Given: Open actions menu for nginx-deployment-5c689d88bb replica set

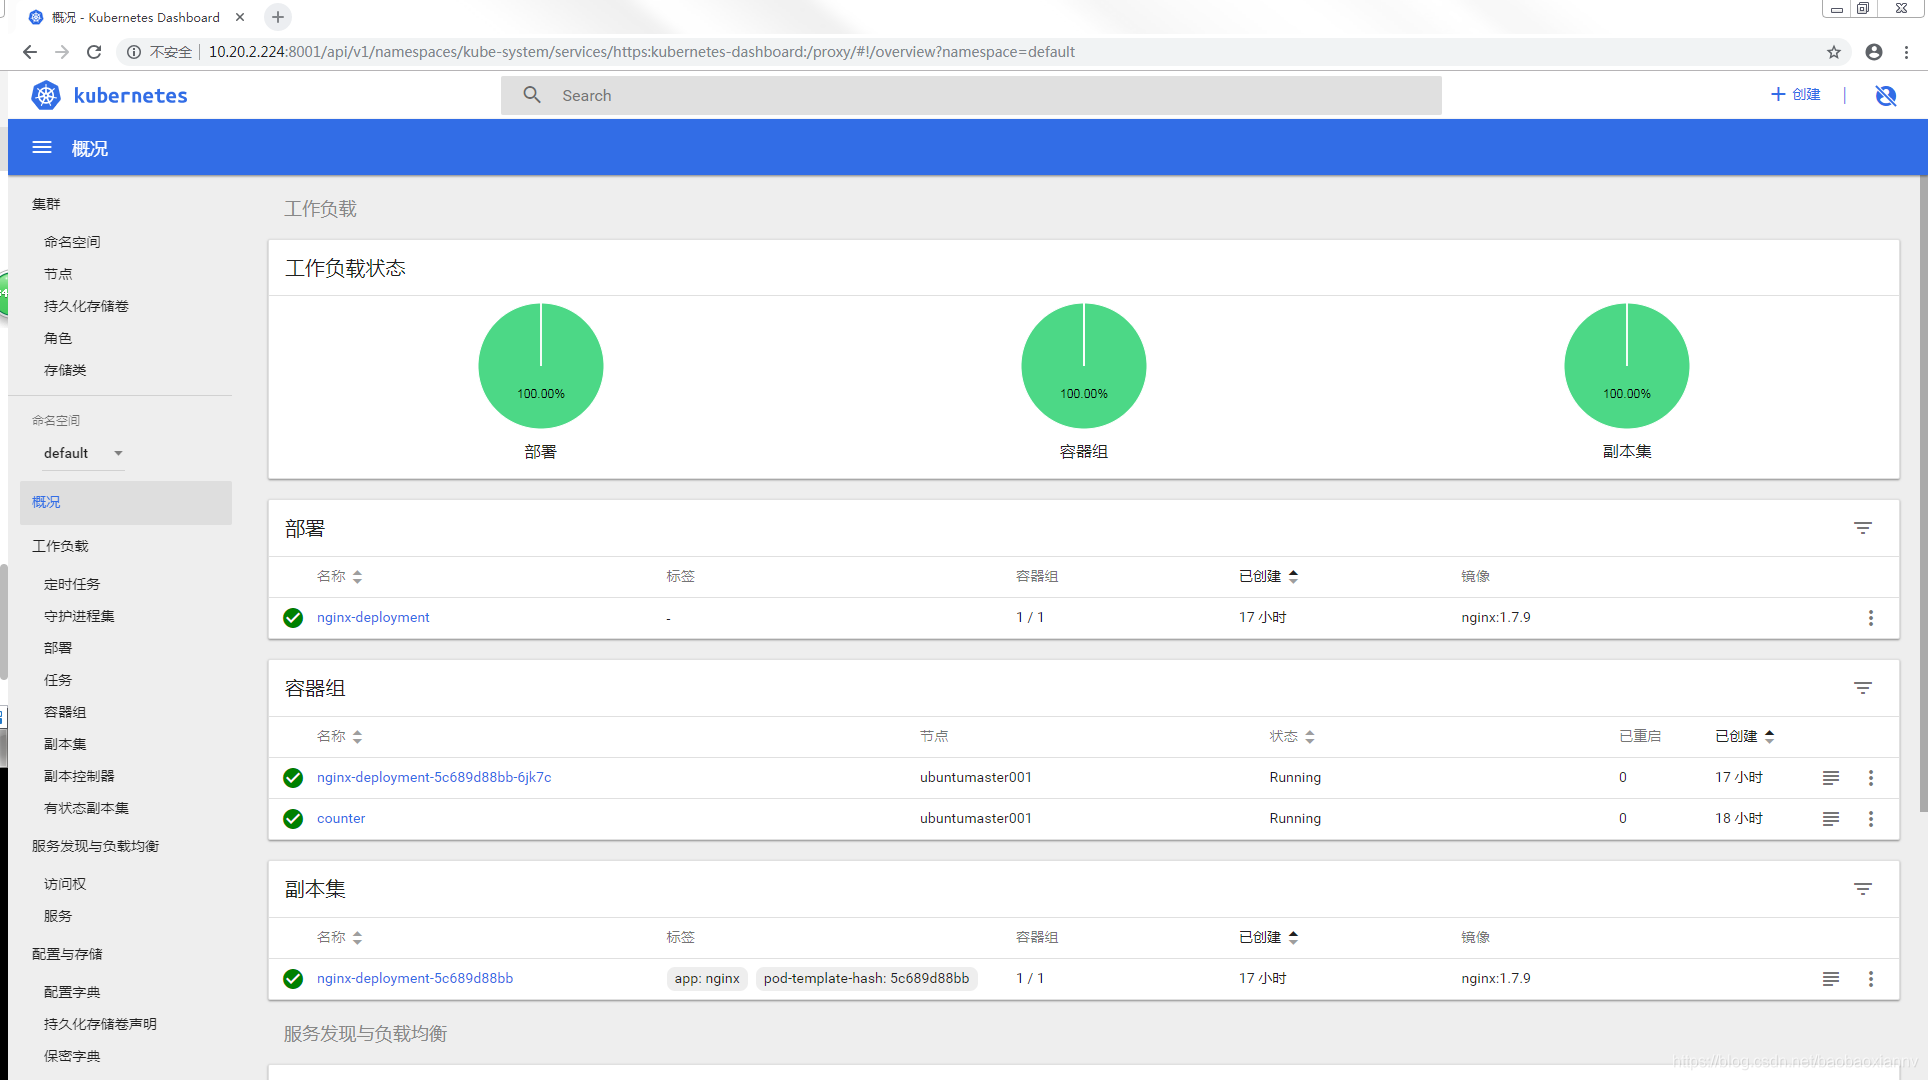Looking at the screenshot, I should (1871, 979).
